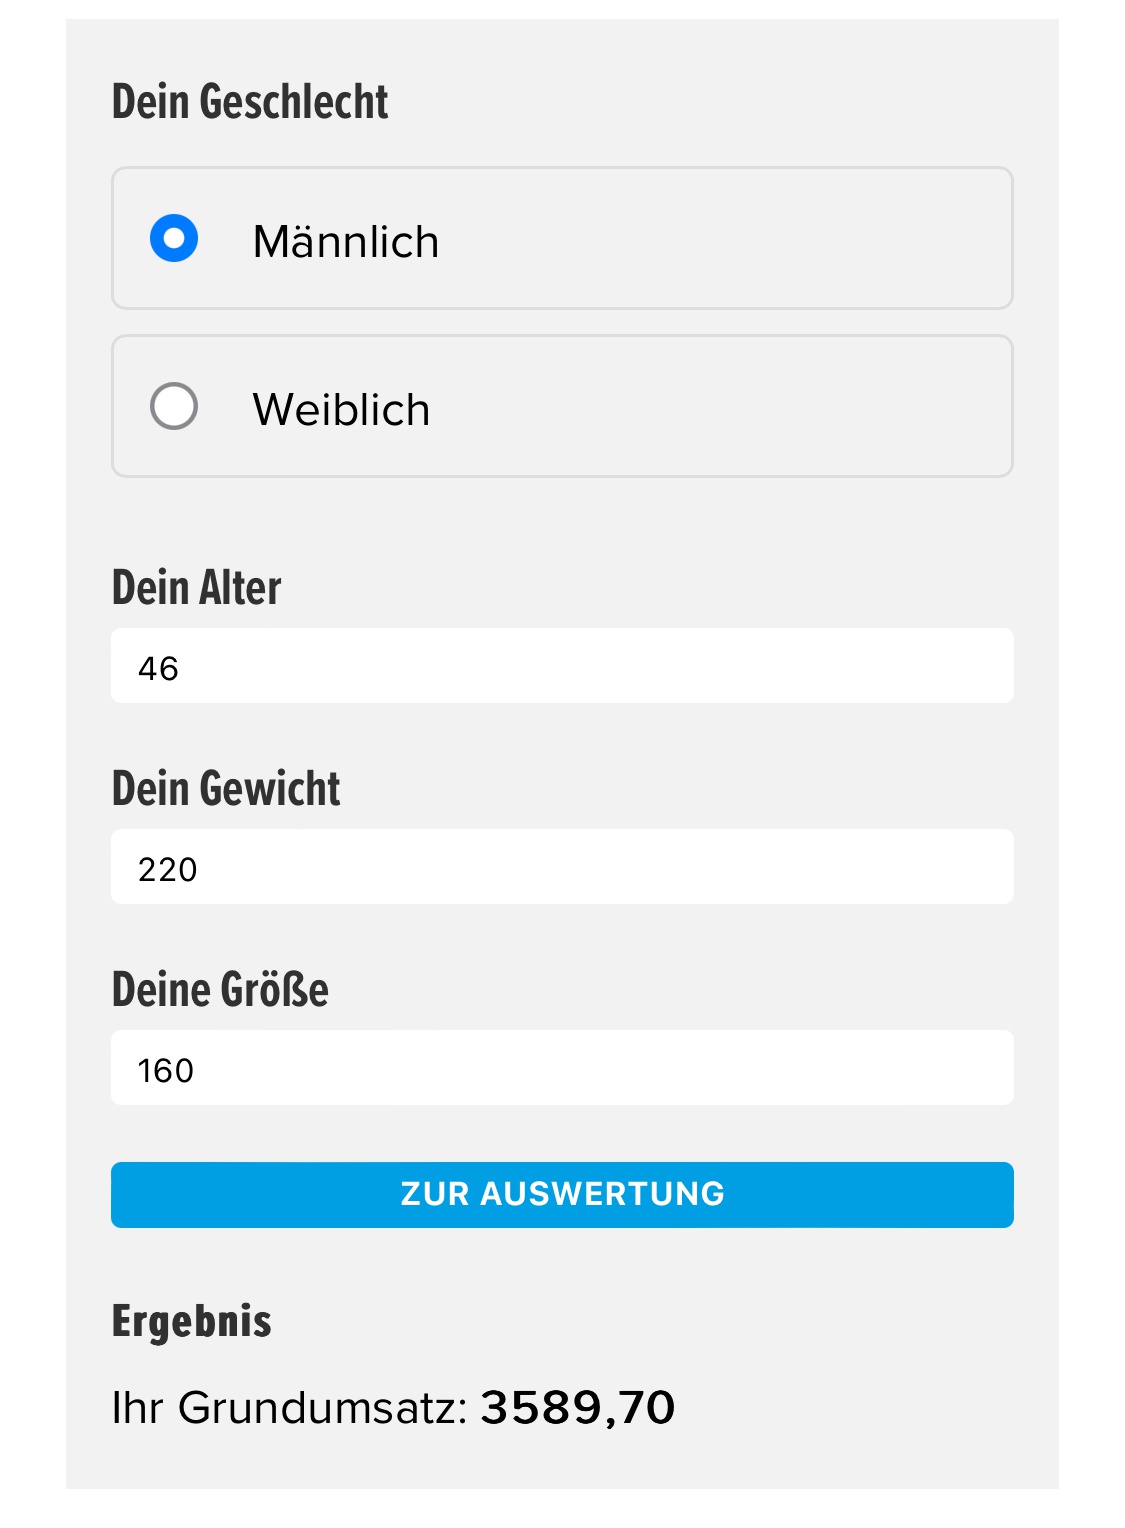Select the Weiblich radio button
Image resolution: width=1125 pixels, height=1528 pixels.
(x=174, y=407)
